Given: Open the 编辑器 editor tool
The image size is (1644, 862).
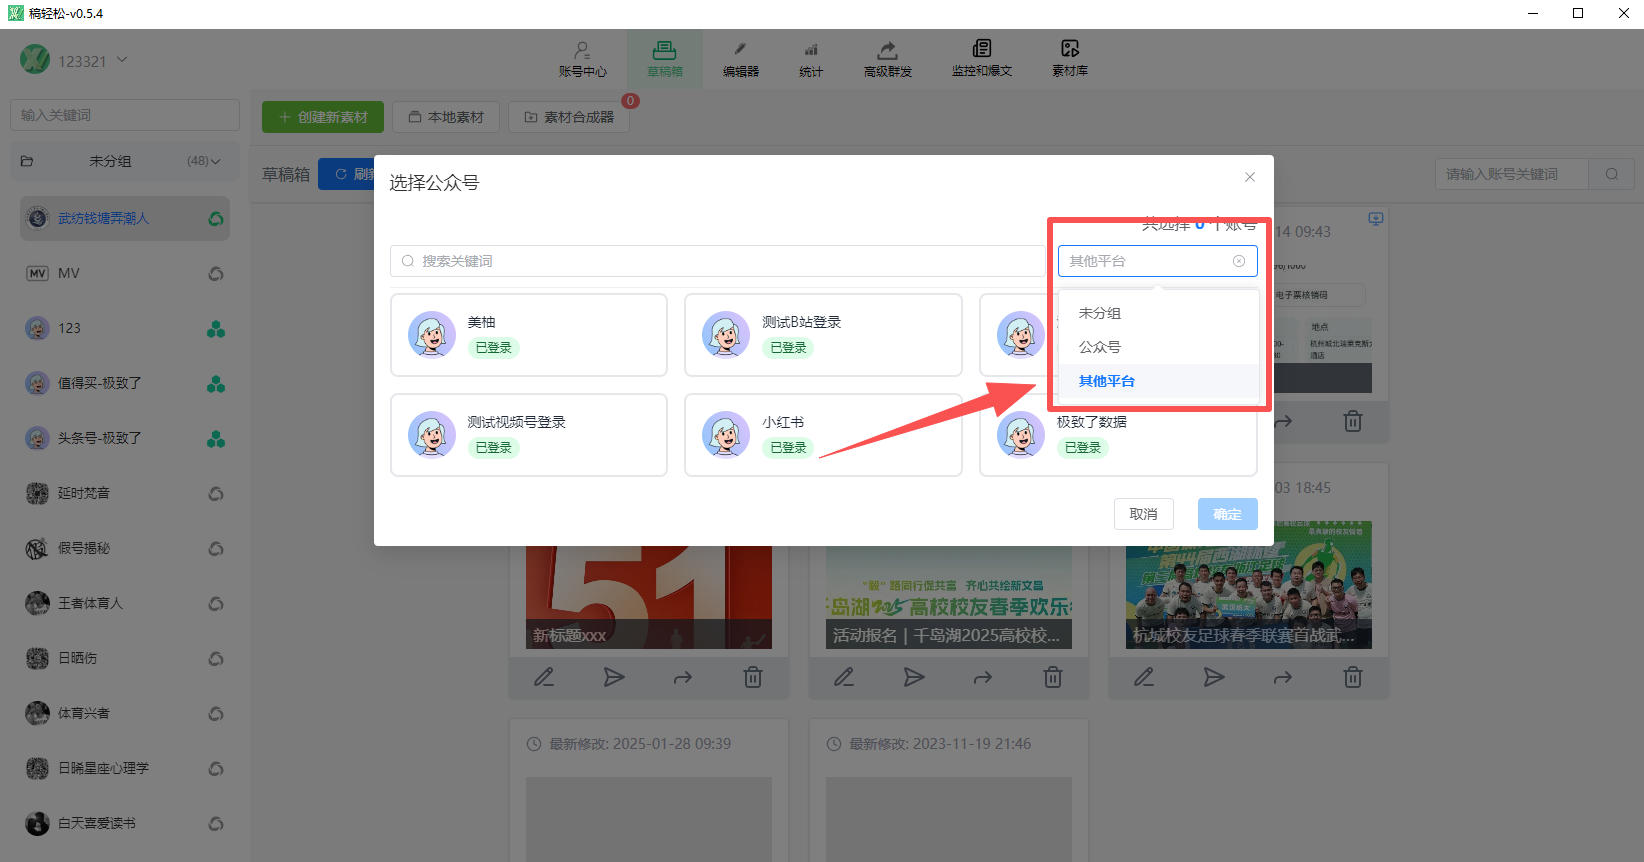Looking at the screenshot, I should [740, 58].
